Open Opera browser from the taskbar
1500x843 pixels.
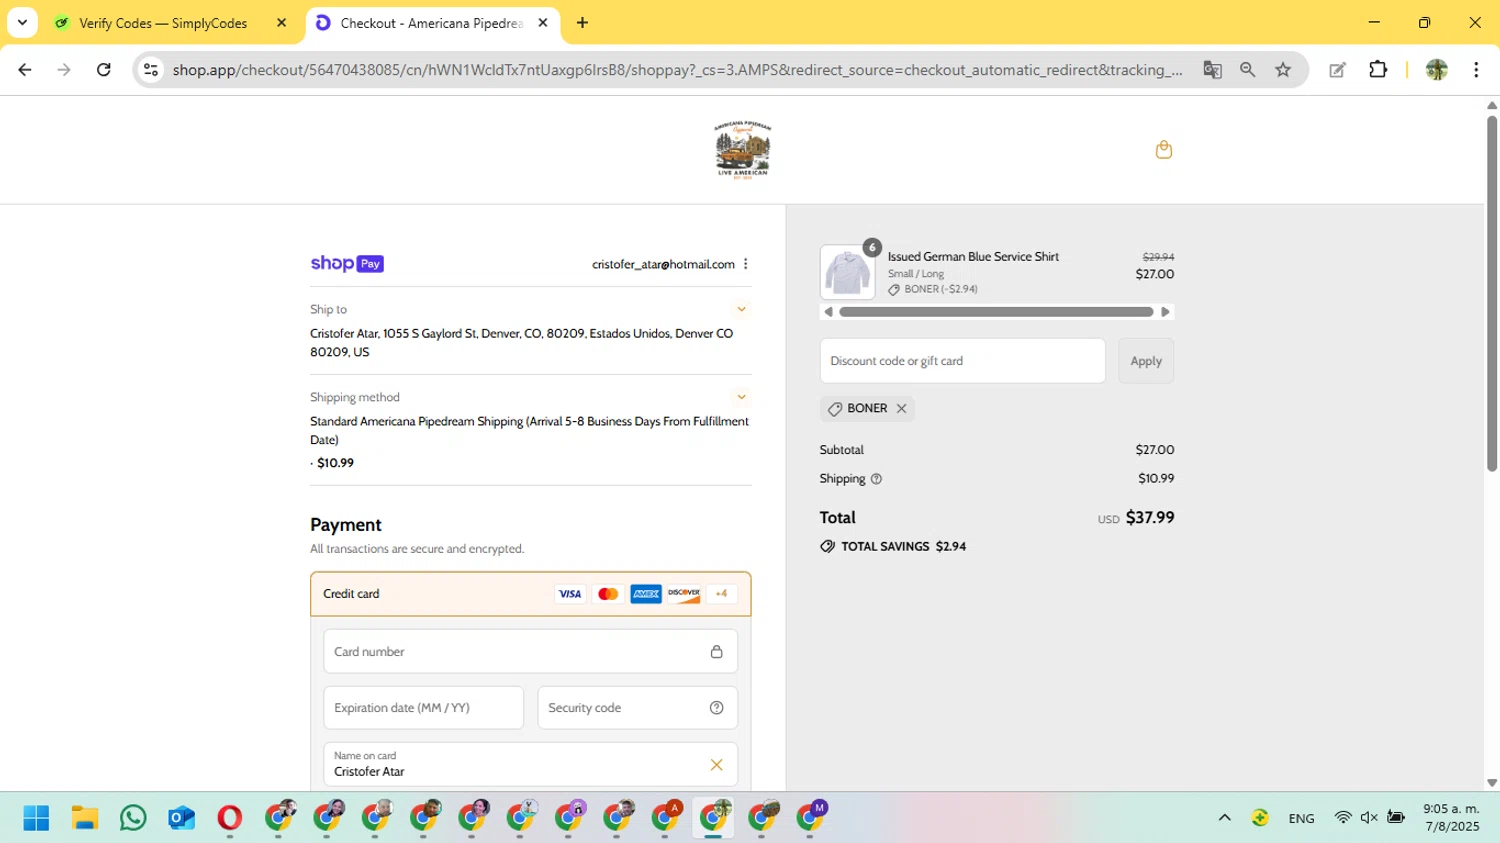pos(229,818)
